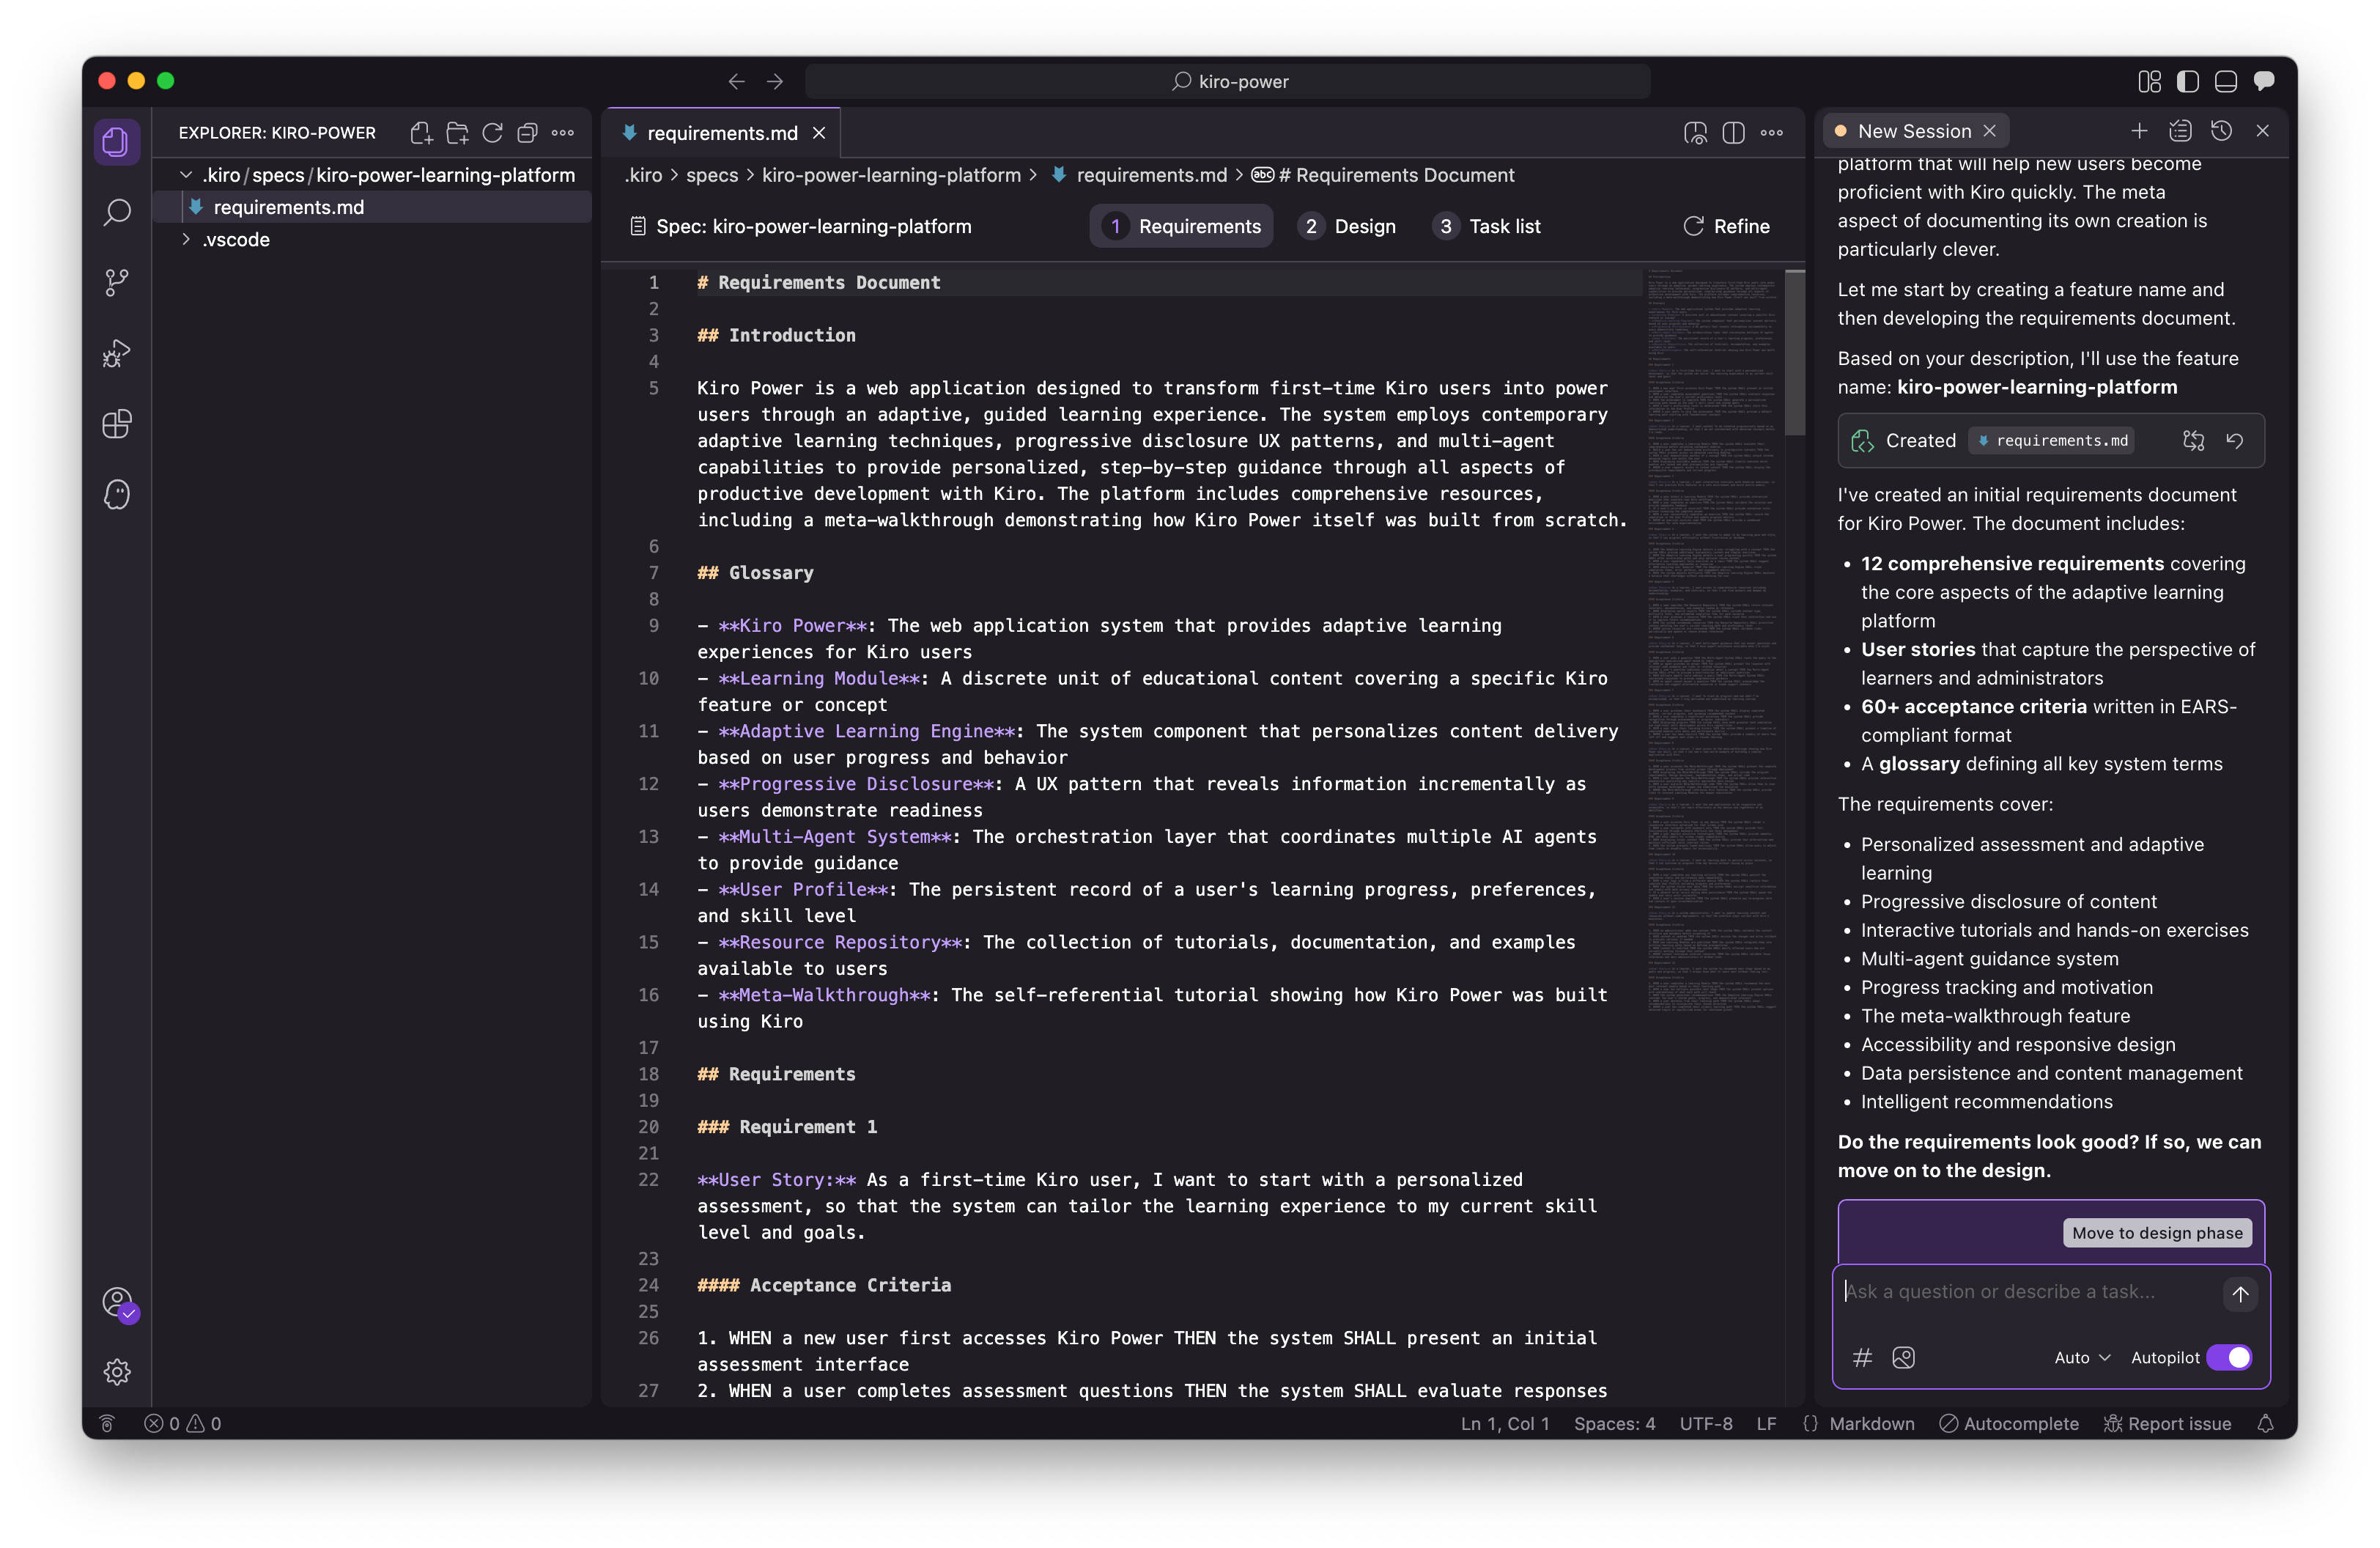Open the Search view in activity bar

(x=117, y=212)
